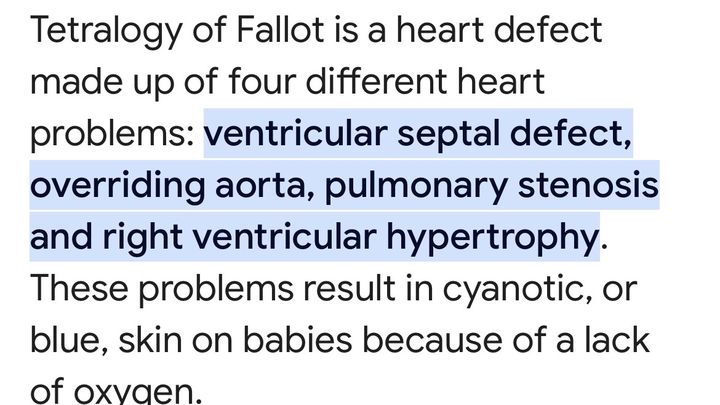Image resolution: width=720 pixels, height=405 pixels.
Task: Click the word 'These' starting second sentence
Action: pos(79,289)
